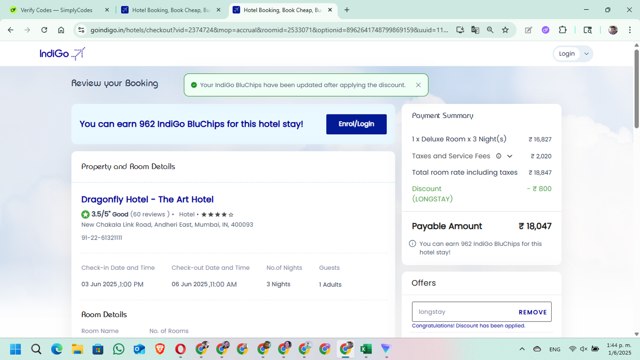Click the Login button in header
The height and width of the screenshot is (360, 640).
tap(567, 54)
